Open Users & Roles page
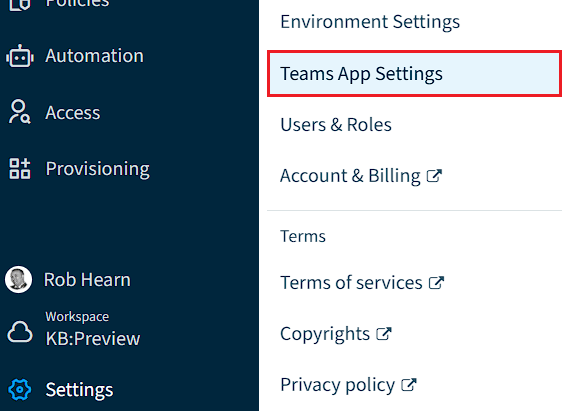This screenshot has width=566, height=411. pyautogui.click(x=336, y=125)
